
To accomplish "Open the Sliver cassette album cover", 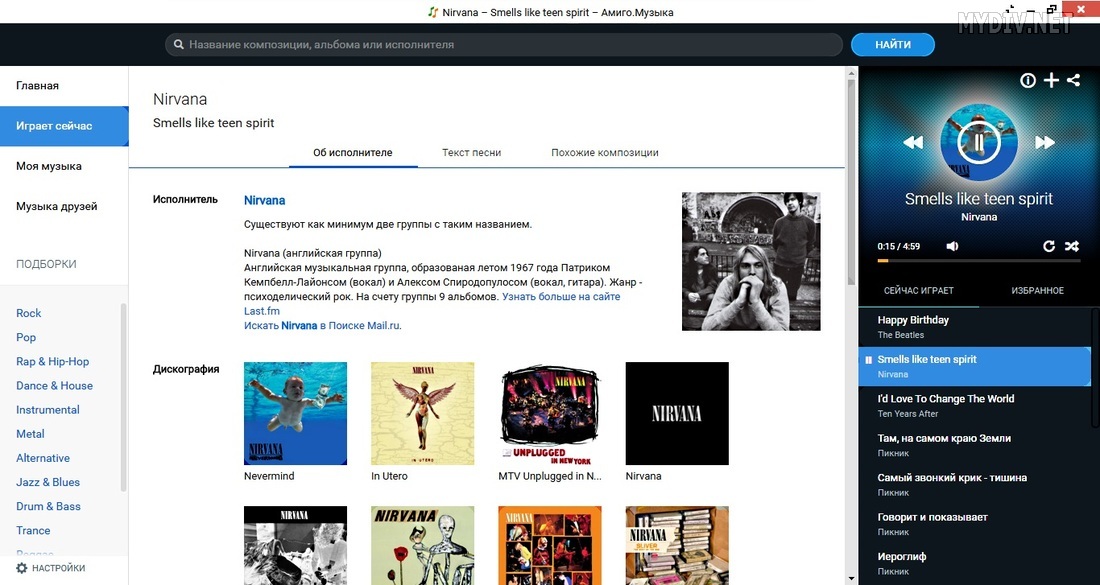I will [x=677, y=546].
